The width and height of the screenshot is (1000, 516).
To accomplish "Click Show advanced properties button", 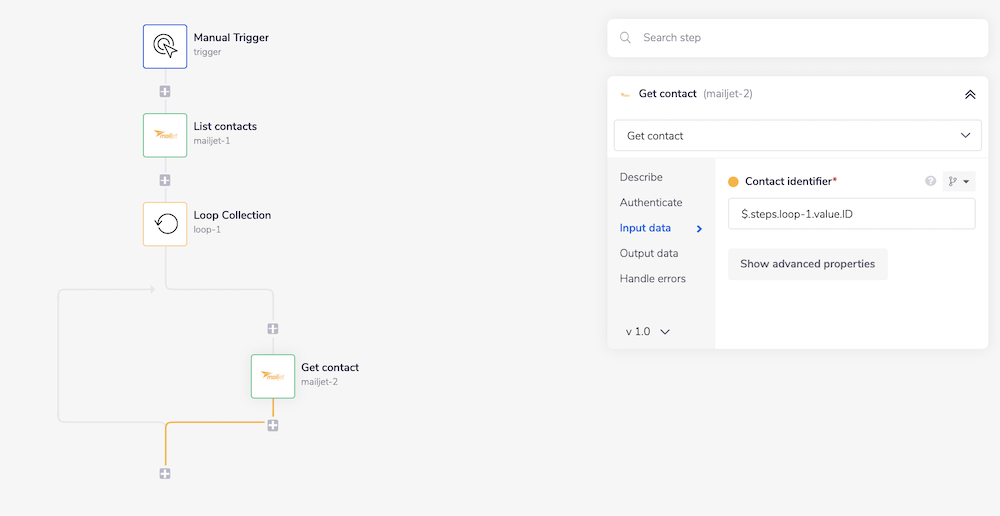I will pos(807,264).
